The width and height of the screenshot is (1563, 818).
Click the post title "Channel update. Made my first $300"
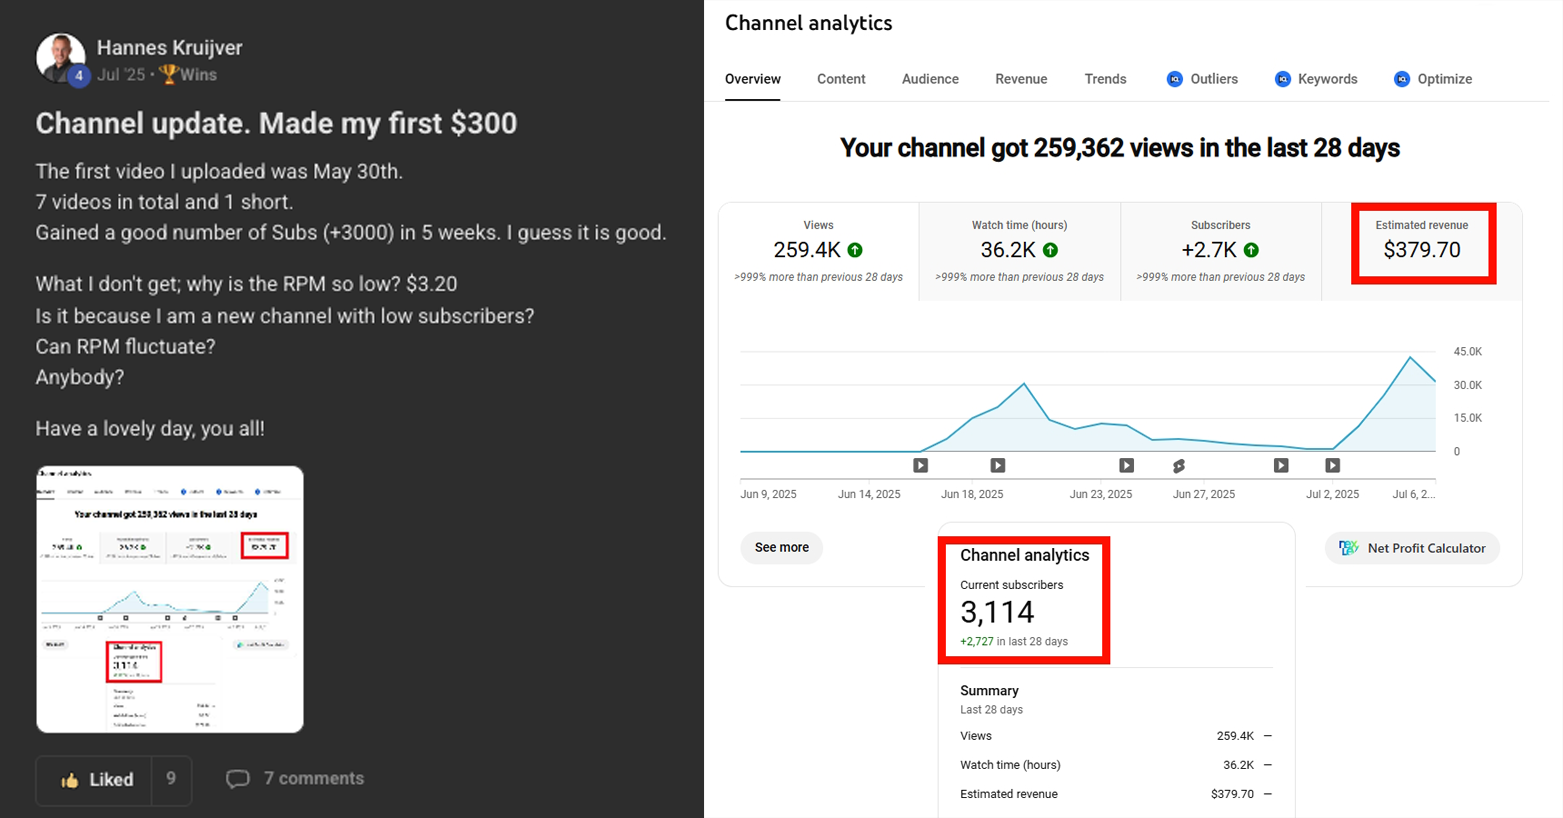(x=276, y=123)
